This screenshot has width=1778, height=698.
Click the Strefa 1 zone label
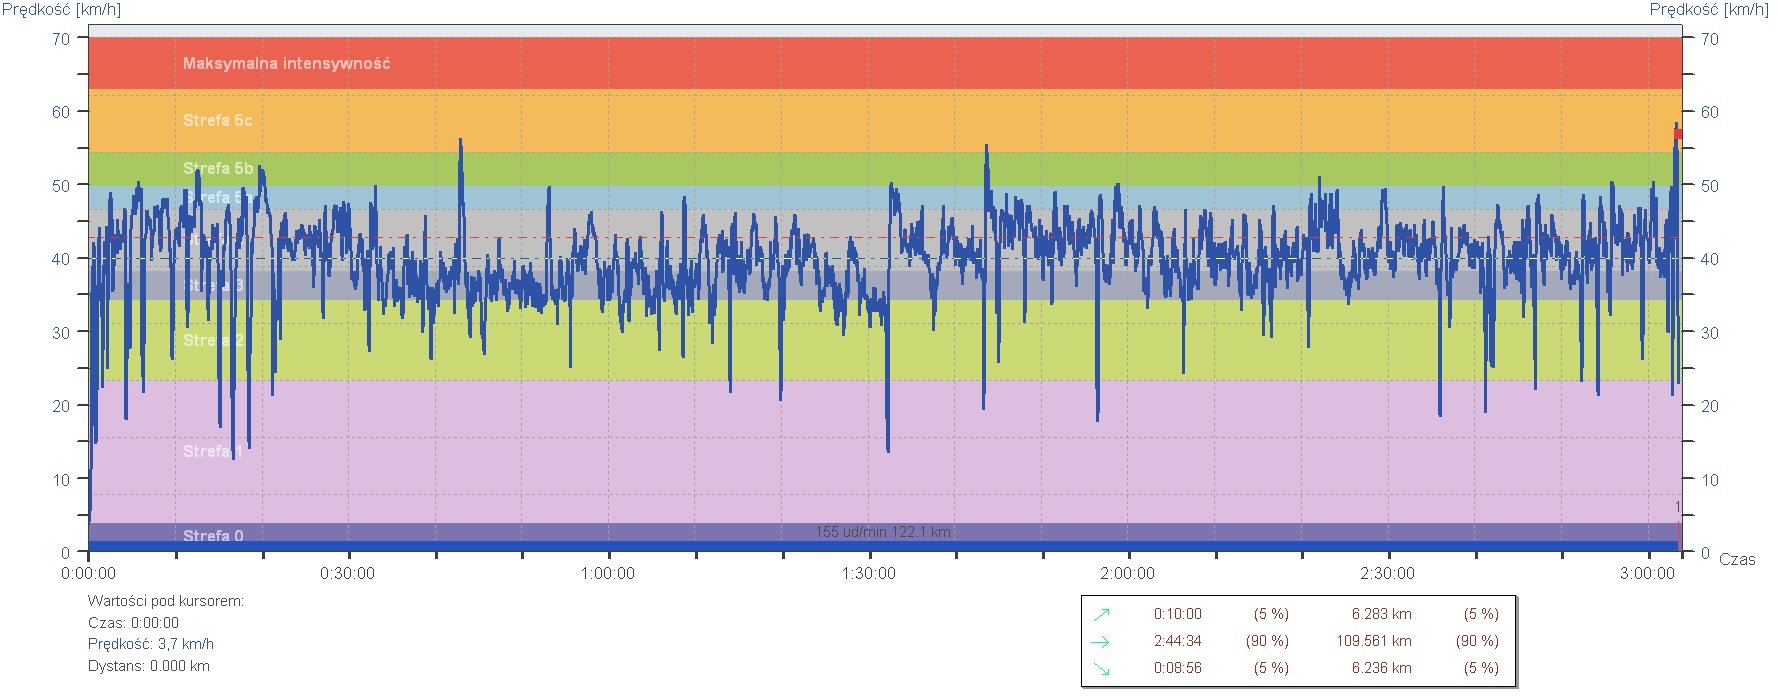212,451
